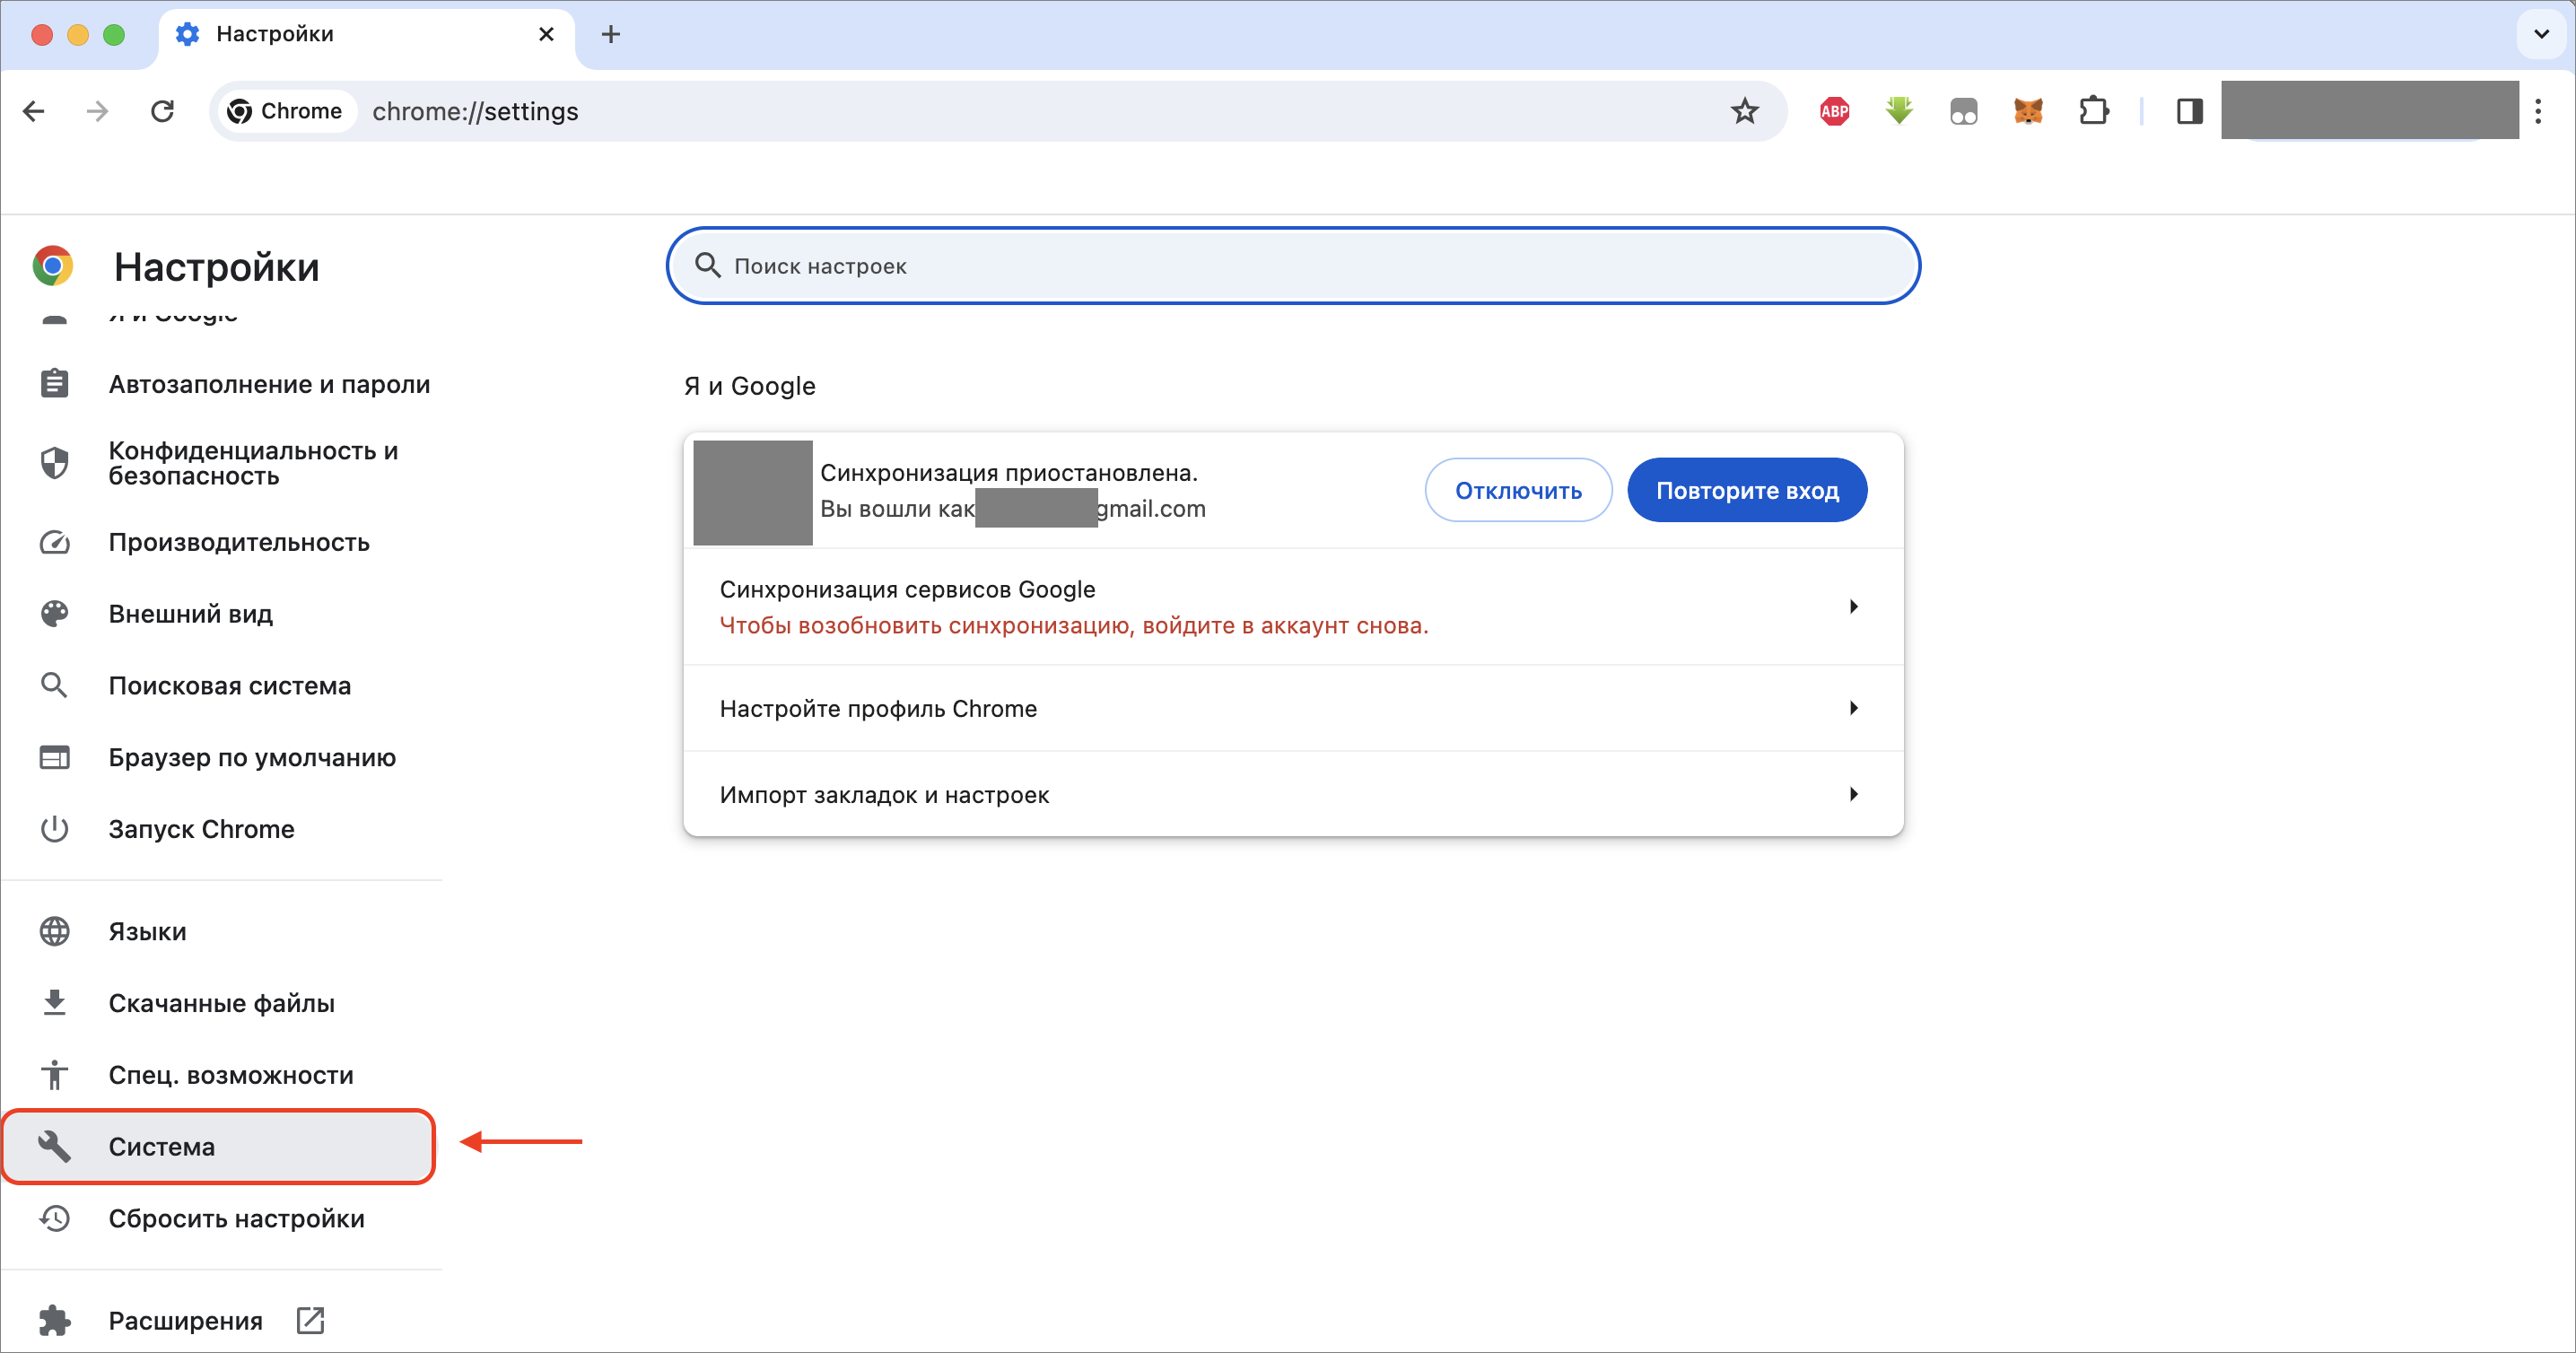Screen dimensions: 2576x1353
Task: Open the green download arrow extension
Action: (1898, 111)
